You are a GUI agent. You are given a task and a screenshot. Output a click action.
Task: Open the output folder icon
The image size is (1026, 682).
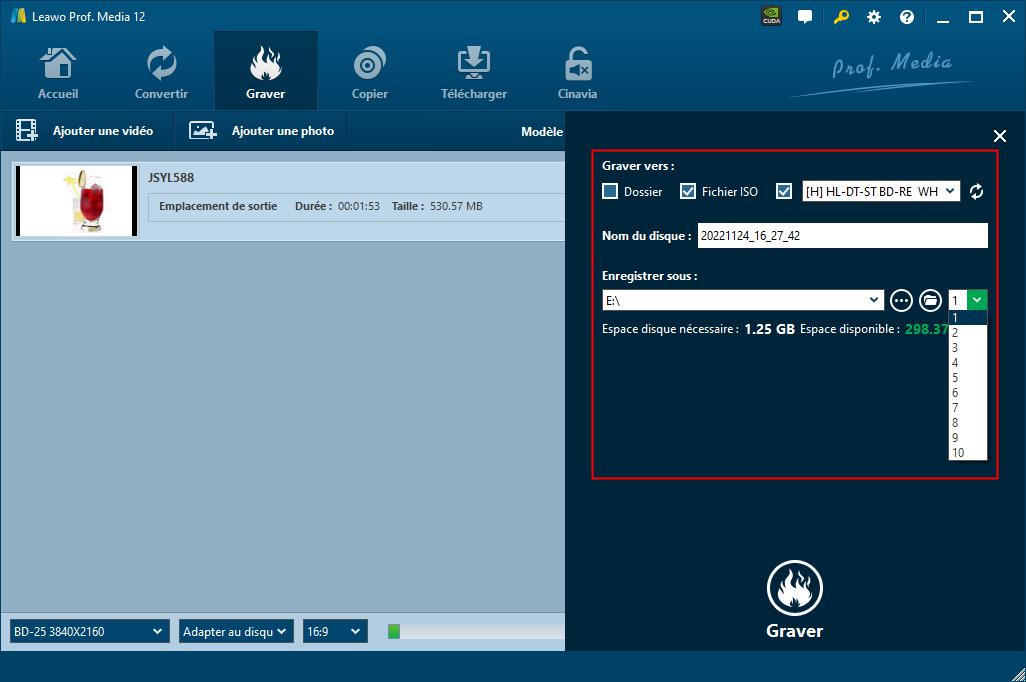tap(930, 300)
